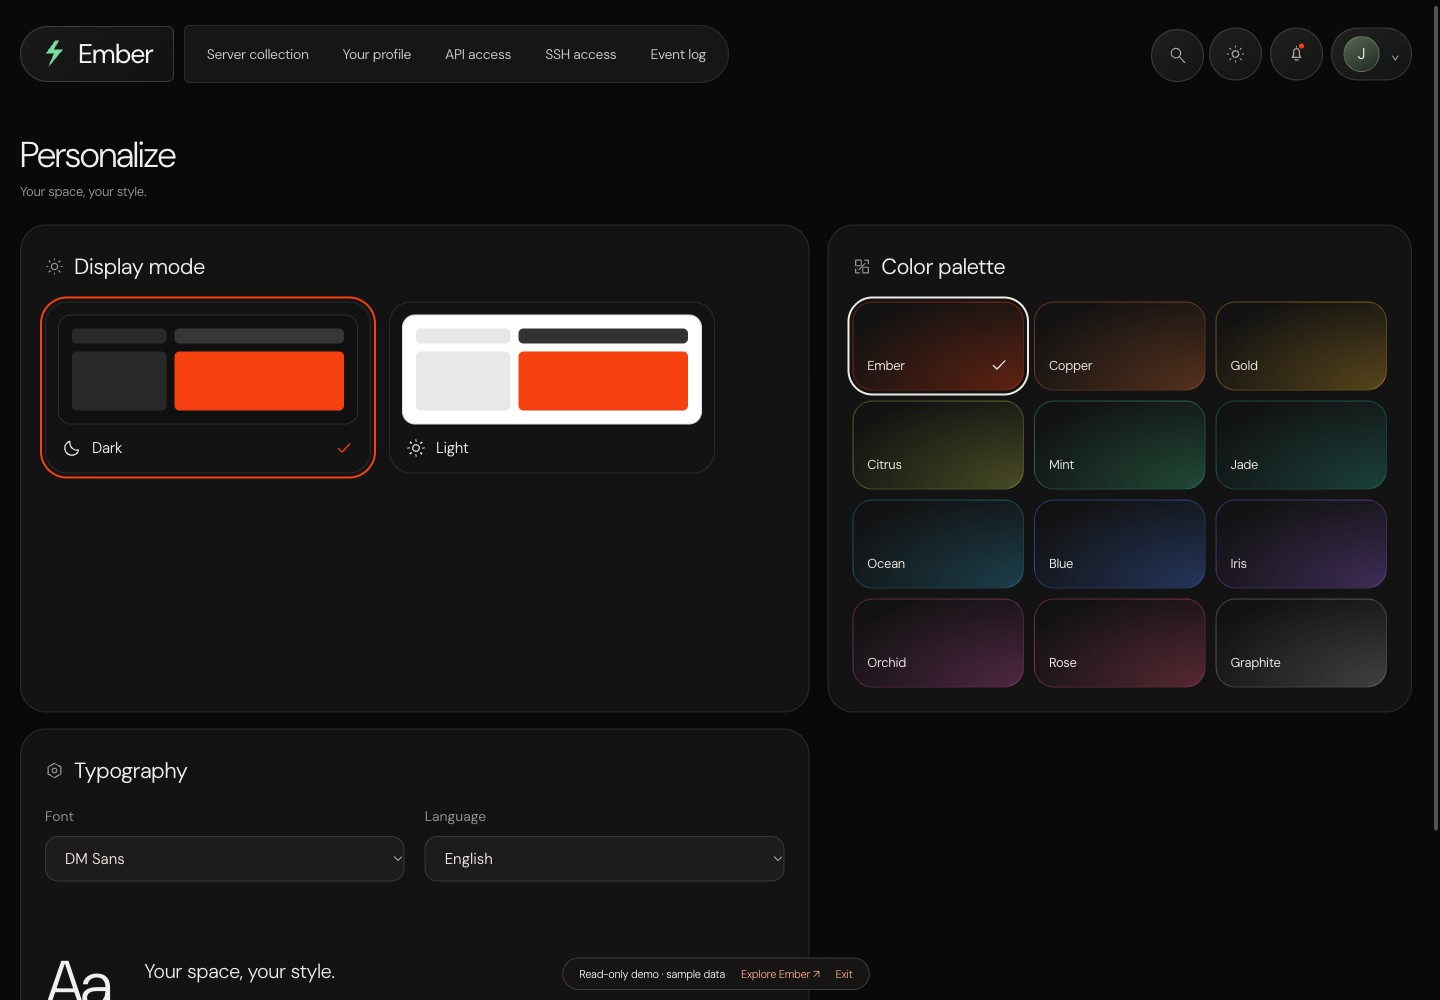Switch to the Orchid palette

938,643
